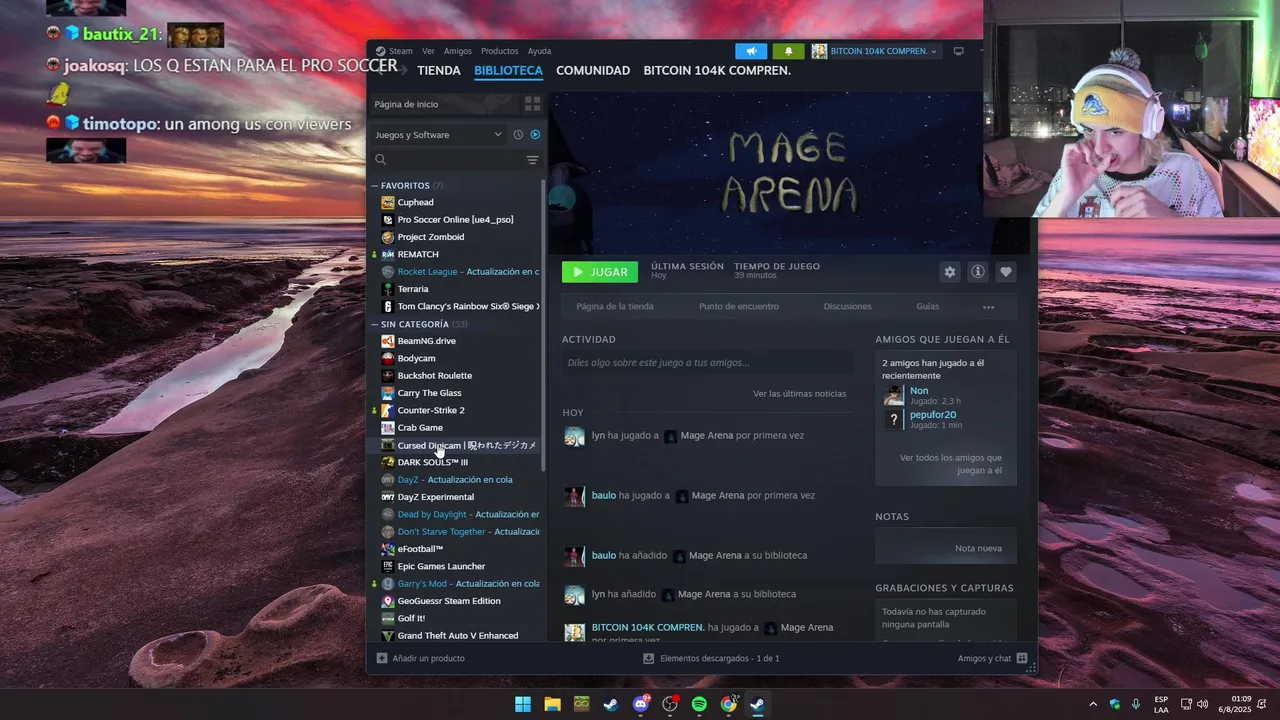Click the green JUGAR button
Image resolution: width=1280 pixels, height=720 pixels.
click(600, 272)
